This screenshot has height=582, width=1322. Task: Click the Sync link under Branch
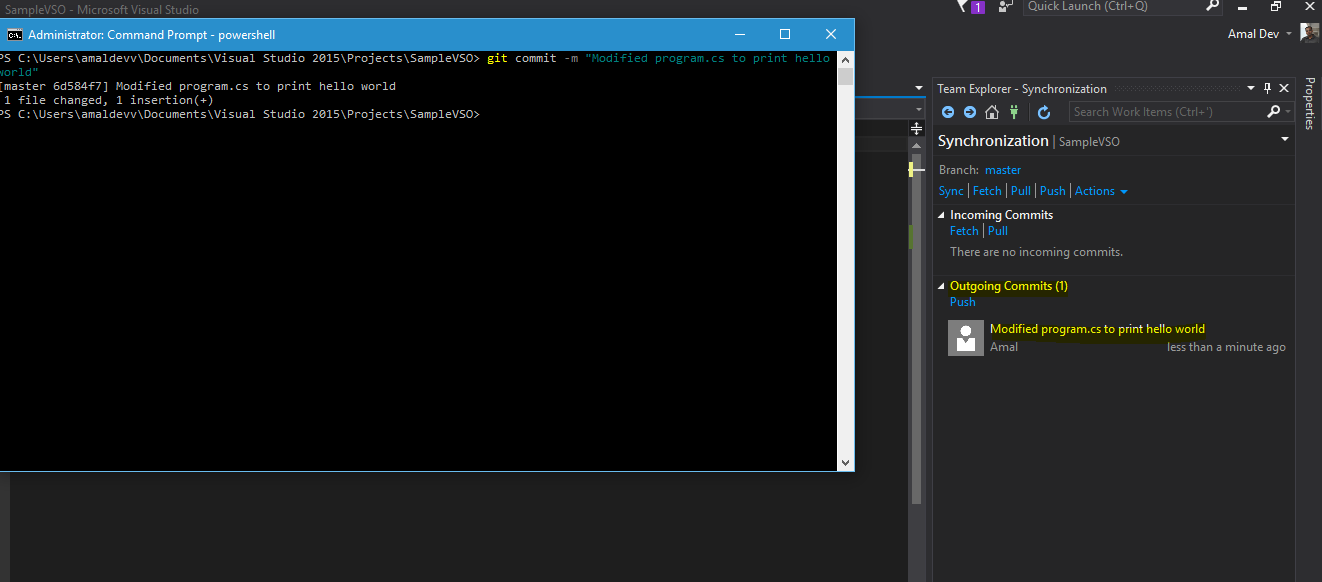[x=951, y=191]
